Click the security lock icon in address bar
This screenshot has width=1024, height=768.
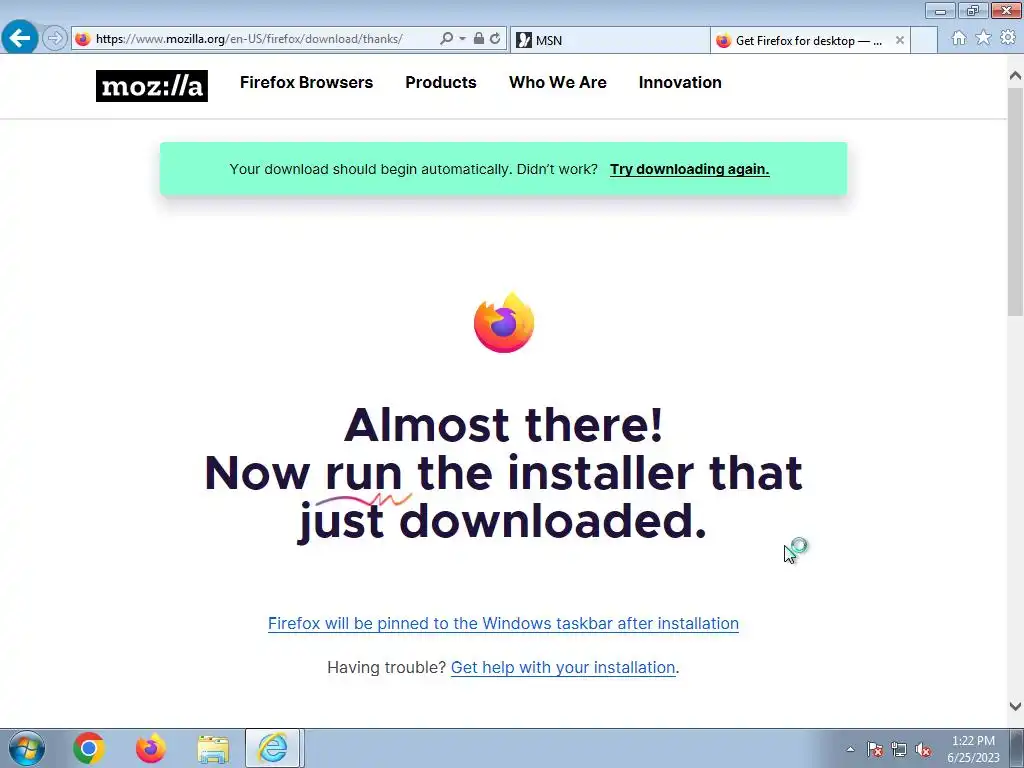pos(479,39)
